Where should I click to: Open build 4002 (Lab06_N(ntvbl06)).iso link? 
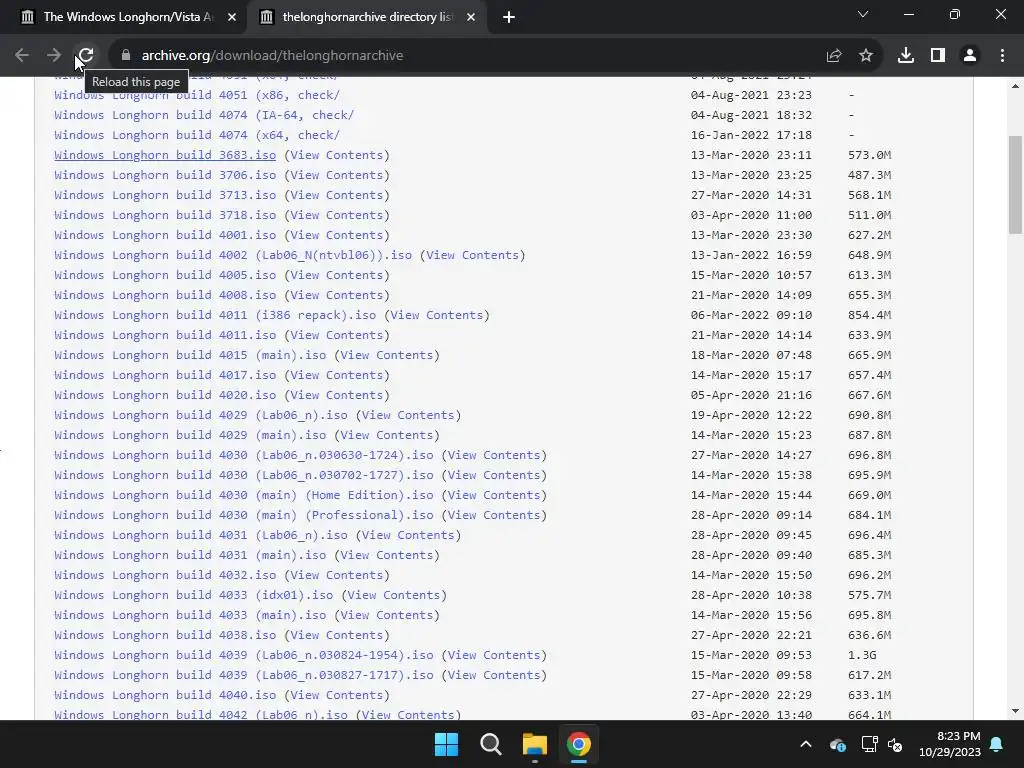[x=233, y=255]
